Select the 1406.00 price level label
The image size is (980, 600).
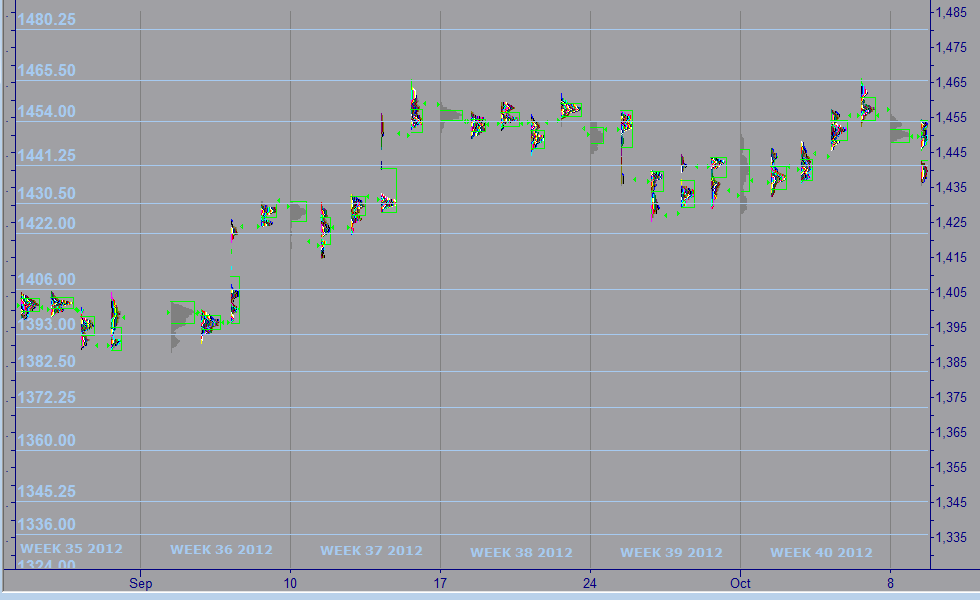(x=44, y=280)
